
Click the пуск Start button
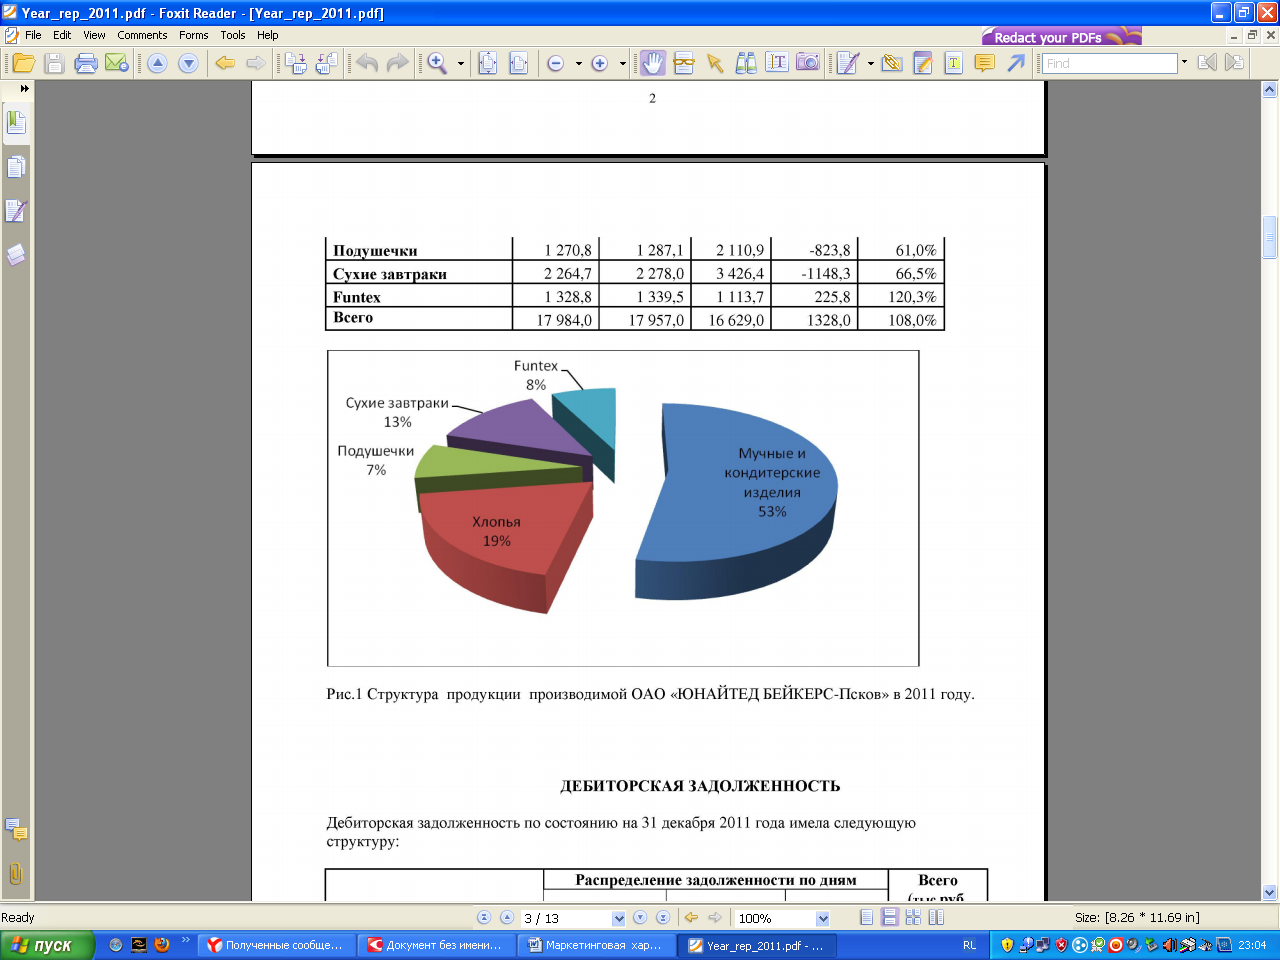click(x=47, y=945)
